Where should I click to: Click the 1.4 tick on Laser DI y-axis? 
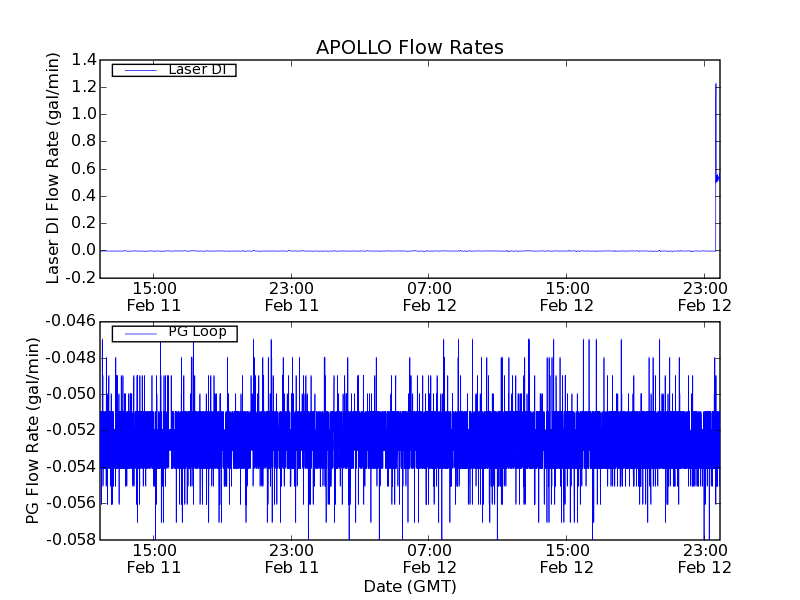point(84,60)
